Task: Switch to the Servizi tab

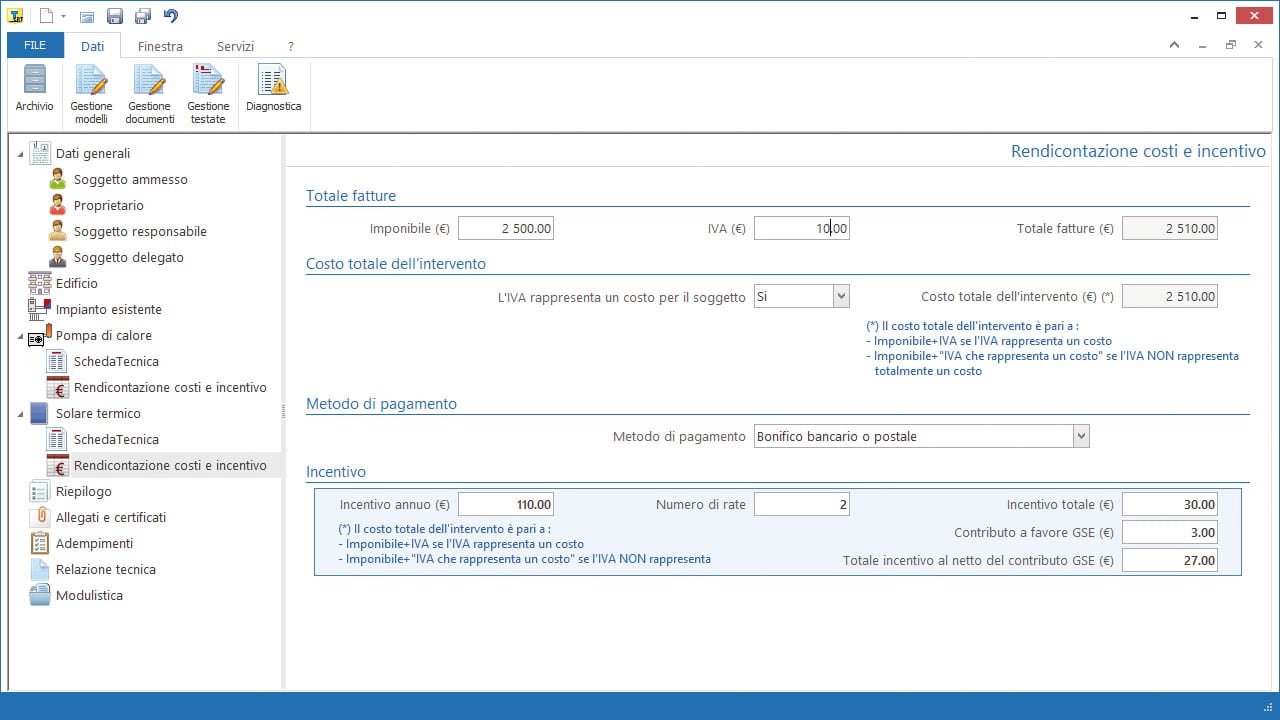Action: tap(235, 46)
